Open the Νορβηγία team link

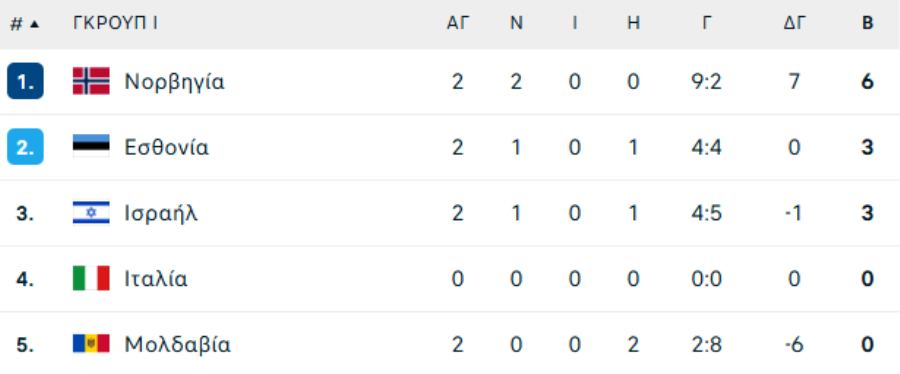point(174,82)
